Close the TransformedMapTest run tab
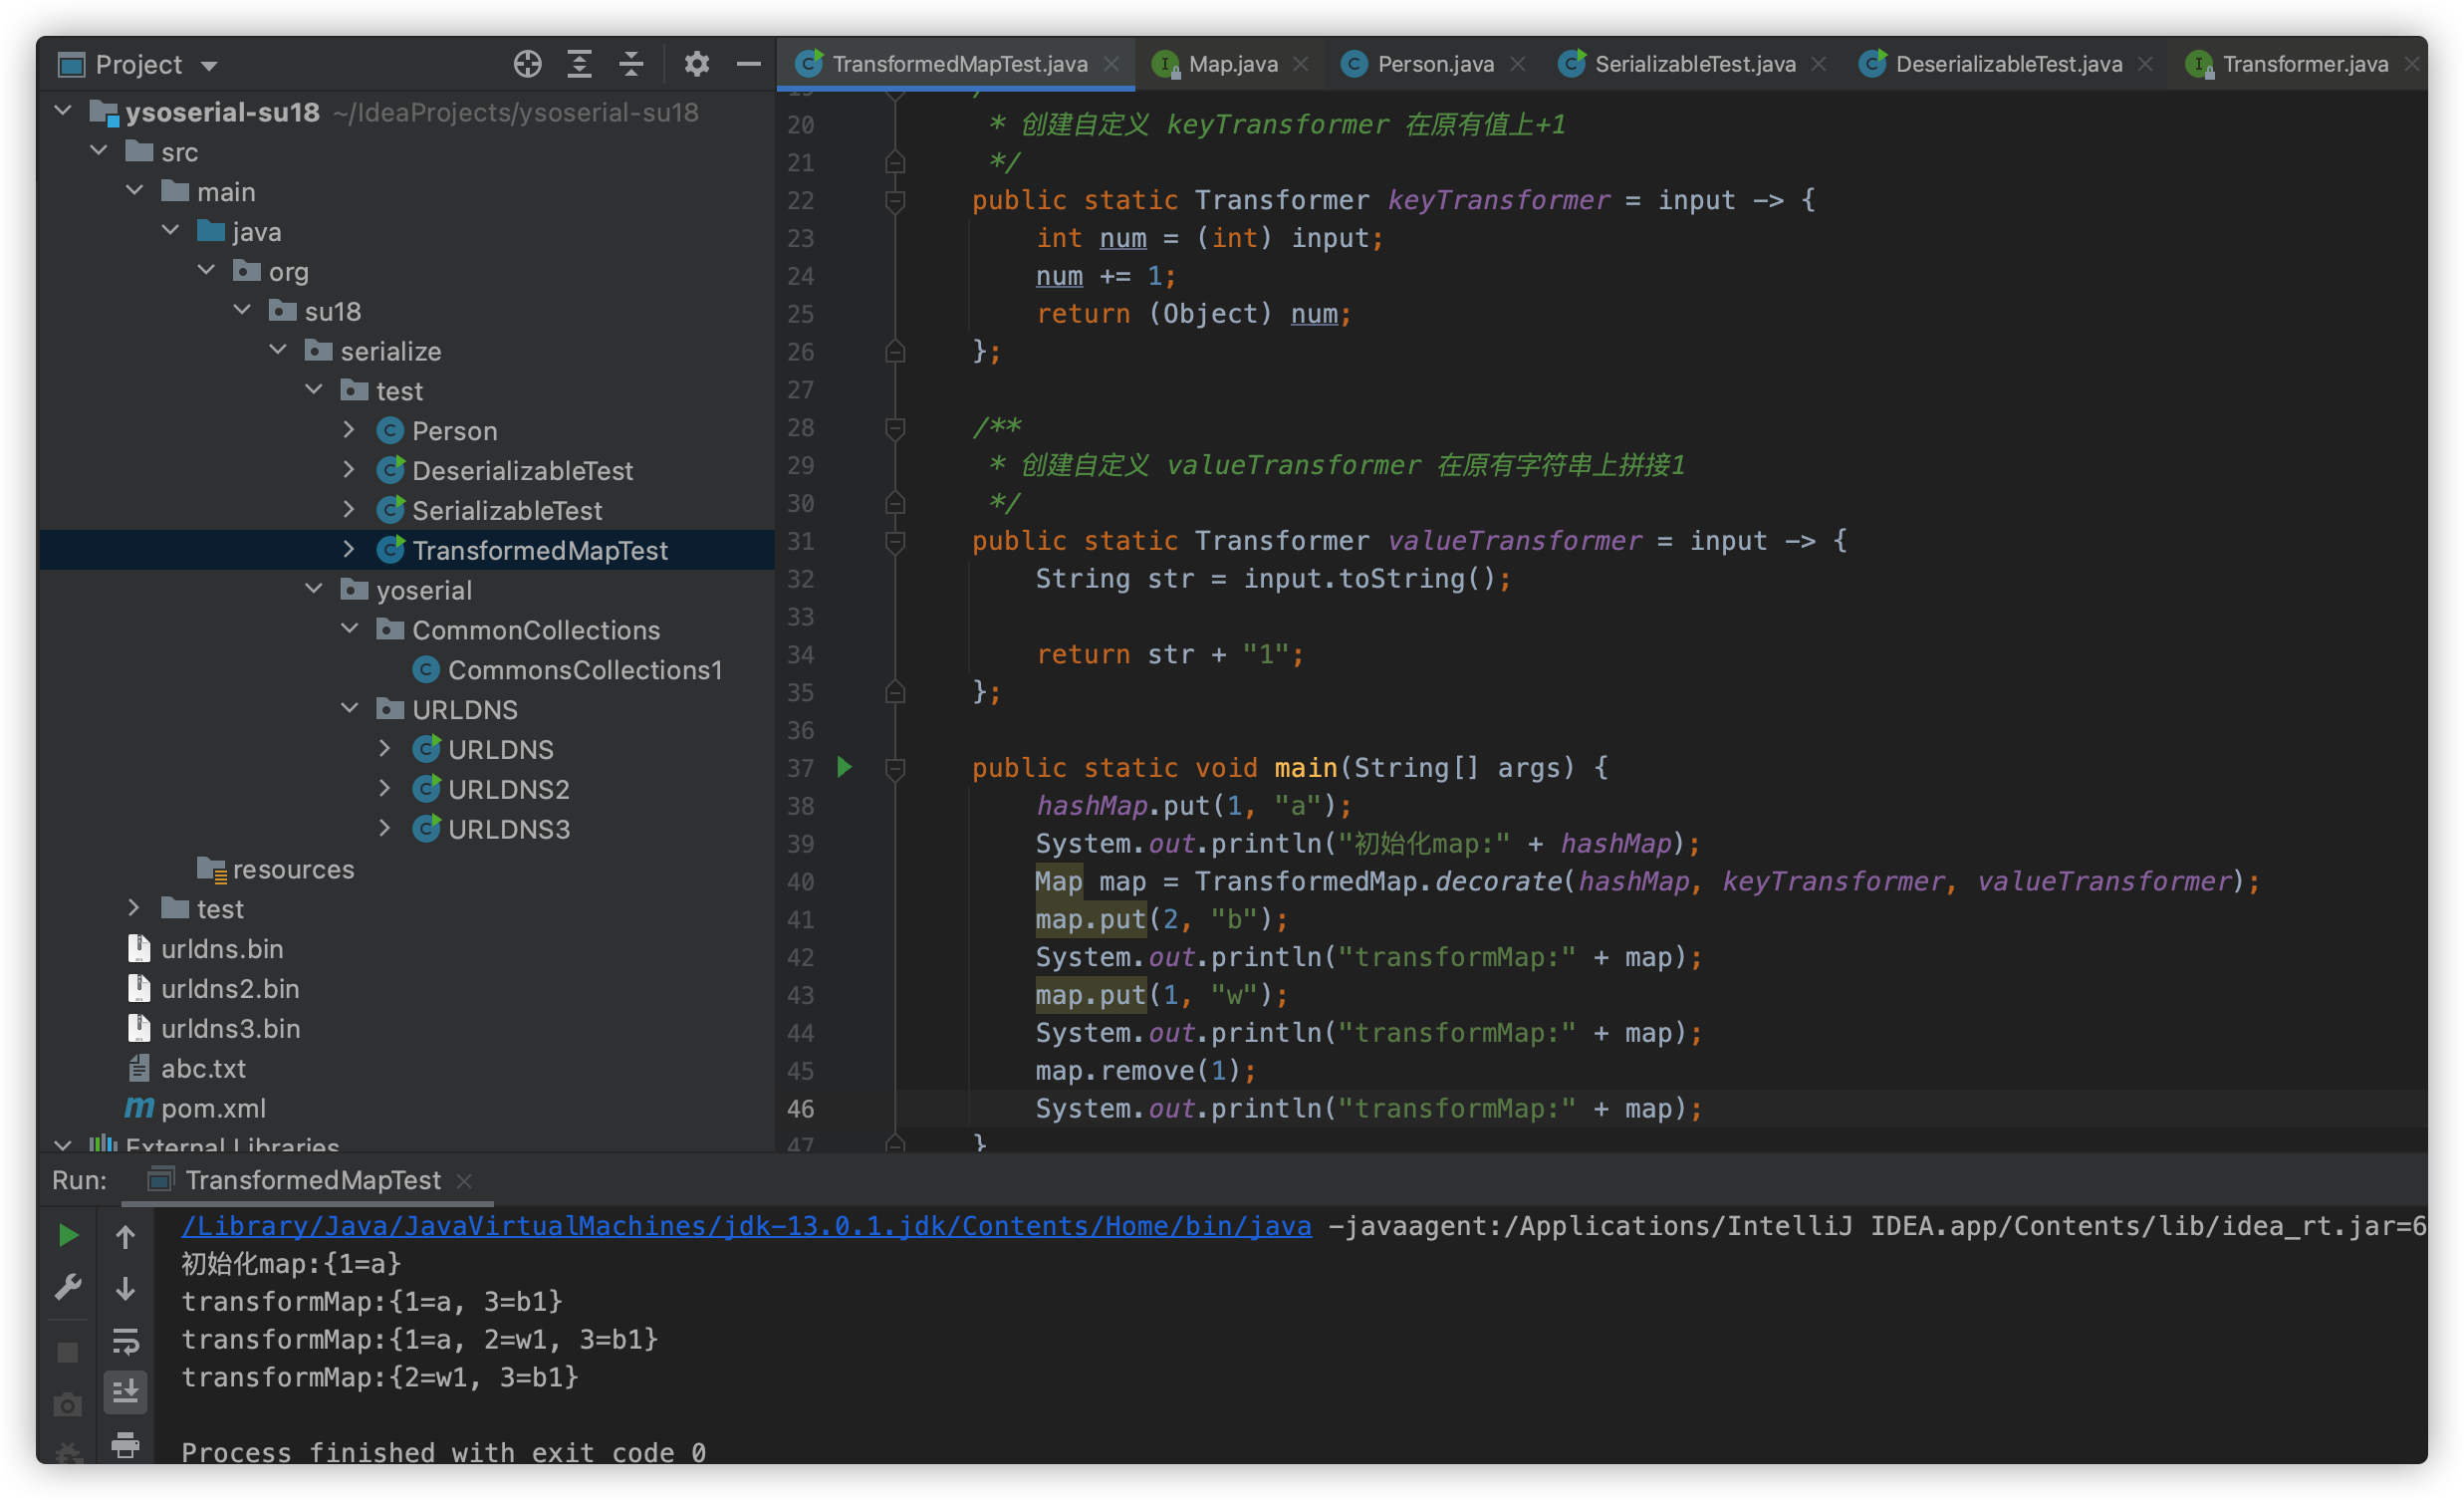Image resolution: width=2464 pixels, height=1500 pixels. (x=464, y=1181)
